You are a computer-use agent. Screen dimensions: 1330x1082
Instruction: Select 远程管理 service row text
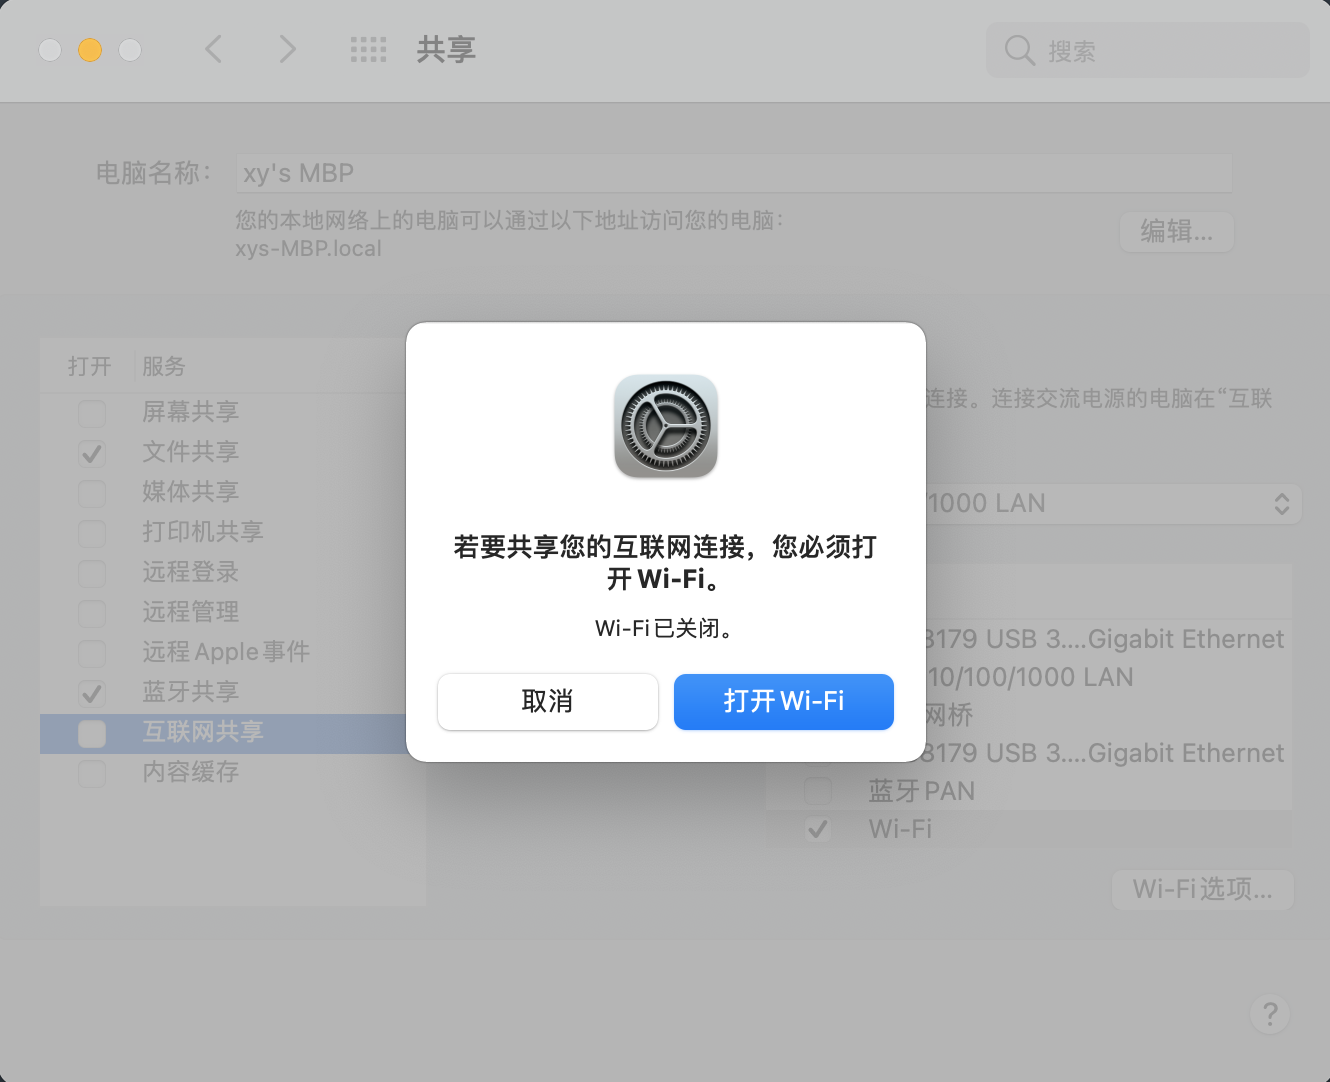point(190,611)
